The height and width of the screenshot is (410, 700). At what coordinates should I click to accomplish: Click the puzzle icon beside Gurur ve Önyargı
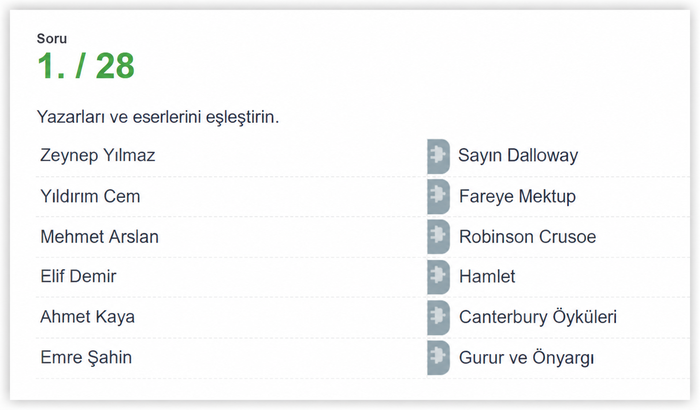438,358
